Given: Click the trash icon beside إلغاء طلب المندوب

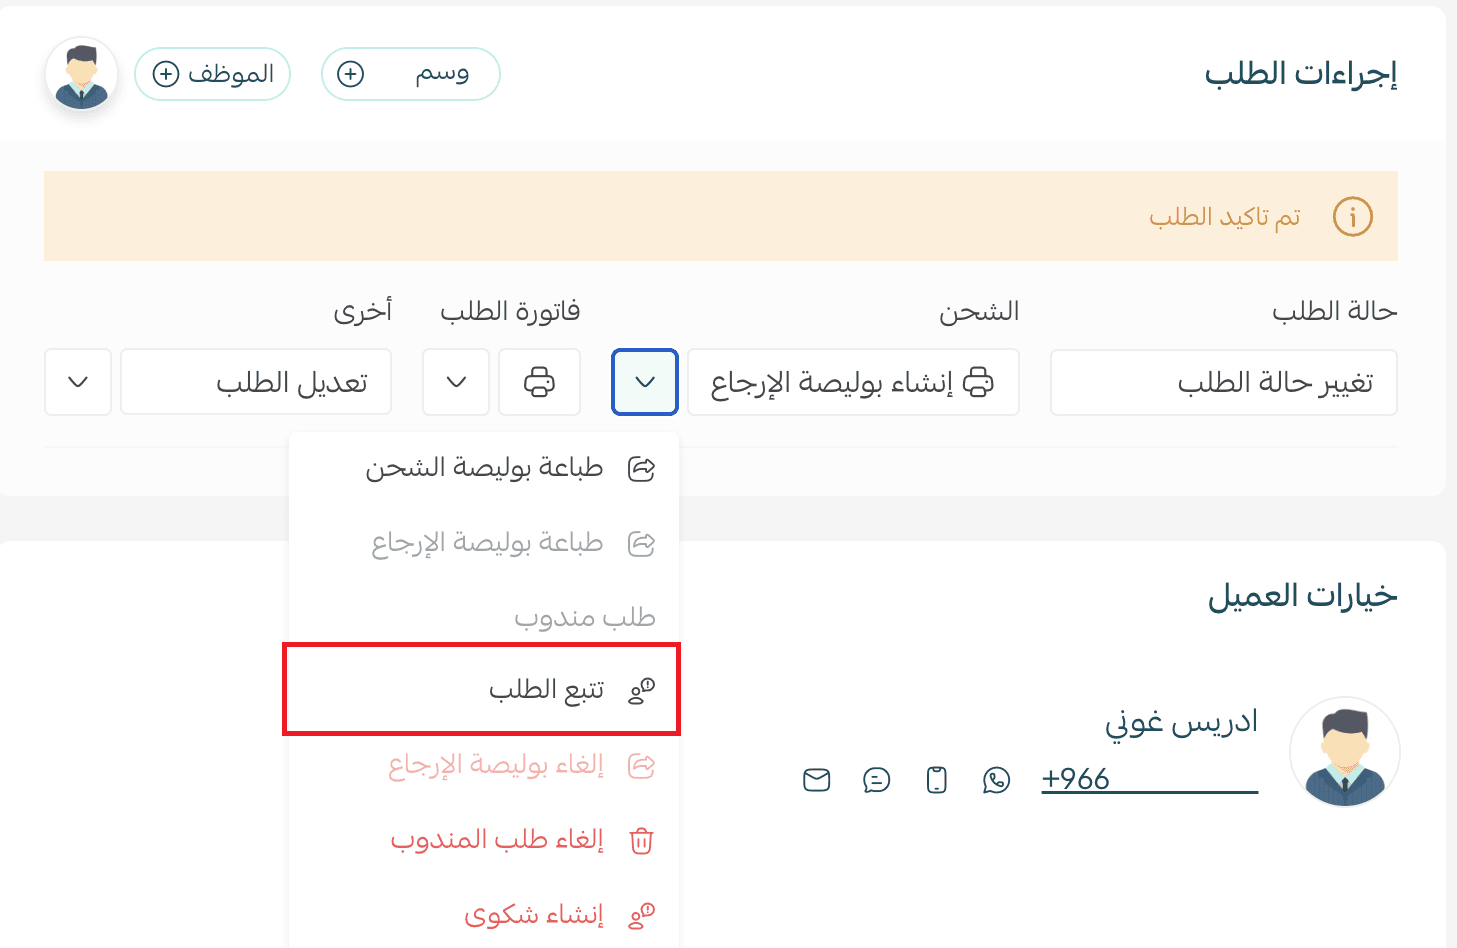Looking at the screenshot, I should point(641,840).
